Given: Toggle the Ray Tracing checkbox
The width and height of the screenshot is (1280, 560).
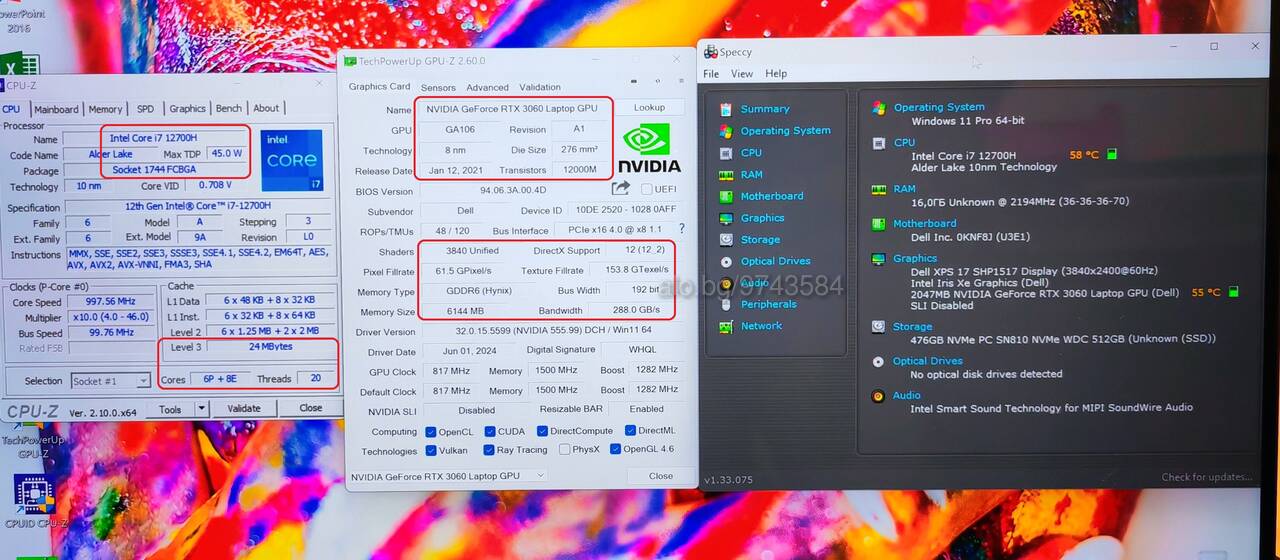Looking at the screenshot, I should point(488,450).
